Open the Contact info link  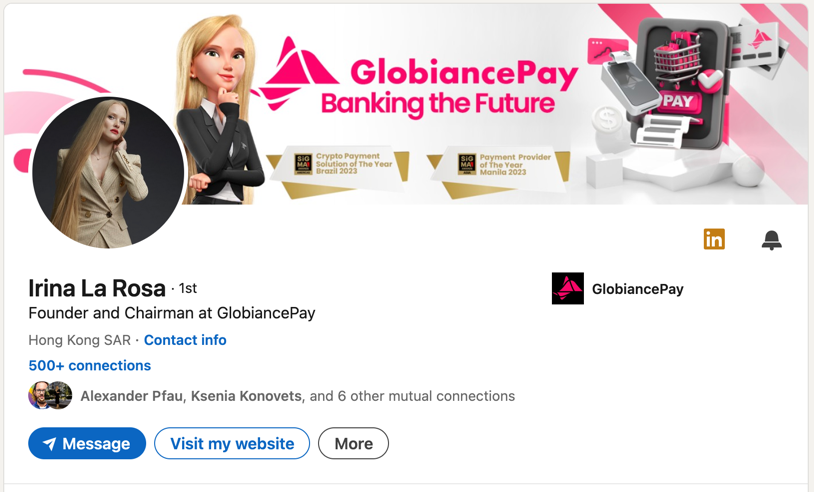(x=185, y=340)
